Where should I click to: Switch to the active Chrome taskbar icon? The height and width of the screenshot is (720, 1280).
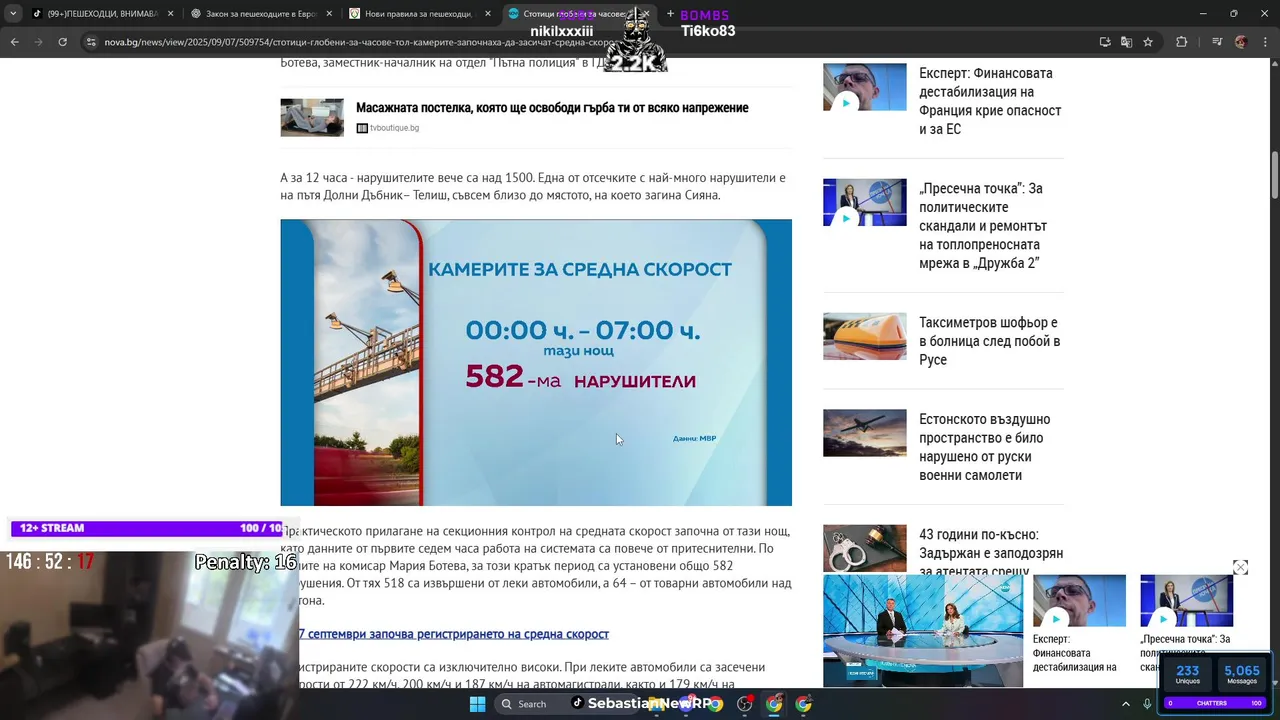(774, 704)
